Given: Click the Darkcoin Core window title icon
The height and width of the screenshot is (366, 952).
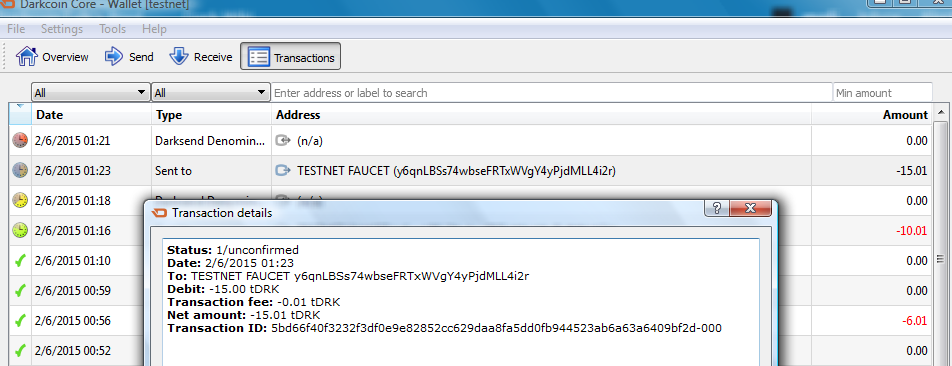Looking at the screenshot, I should click(x=8, y=5).
